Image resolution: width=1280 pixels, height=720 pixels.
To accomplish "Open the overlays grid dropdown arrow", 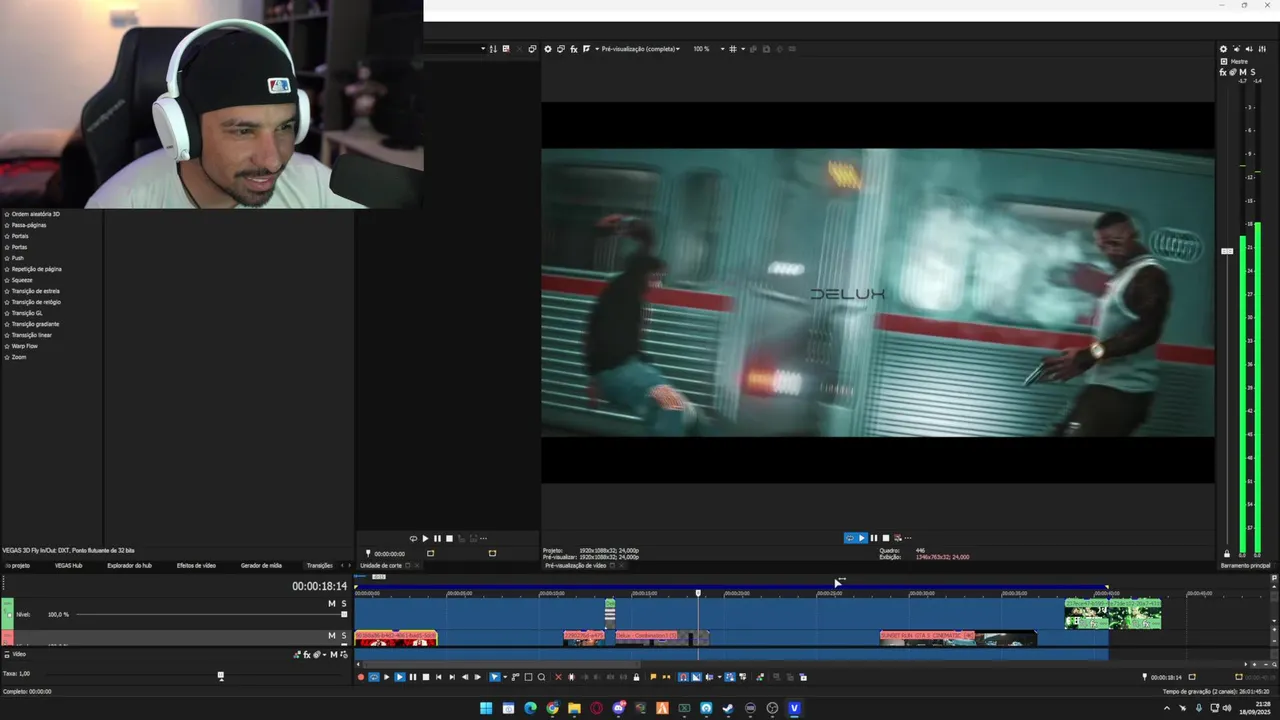I will 743,49.
